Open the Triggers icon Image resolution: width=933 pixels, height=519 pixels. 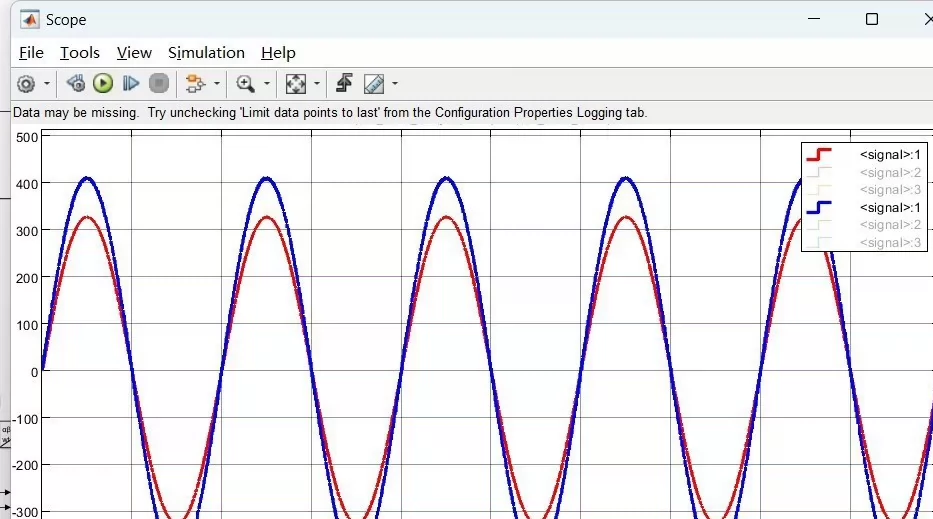(344, 83)
